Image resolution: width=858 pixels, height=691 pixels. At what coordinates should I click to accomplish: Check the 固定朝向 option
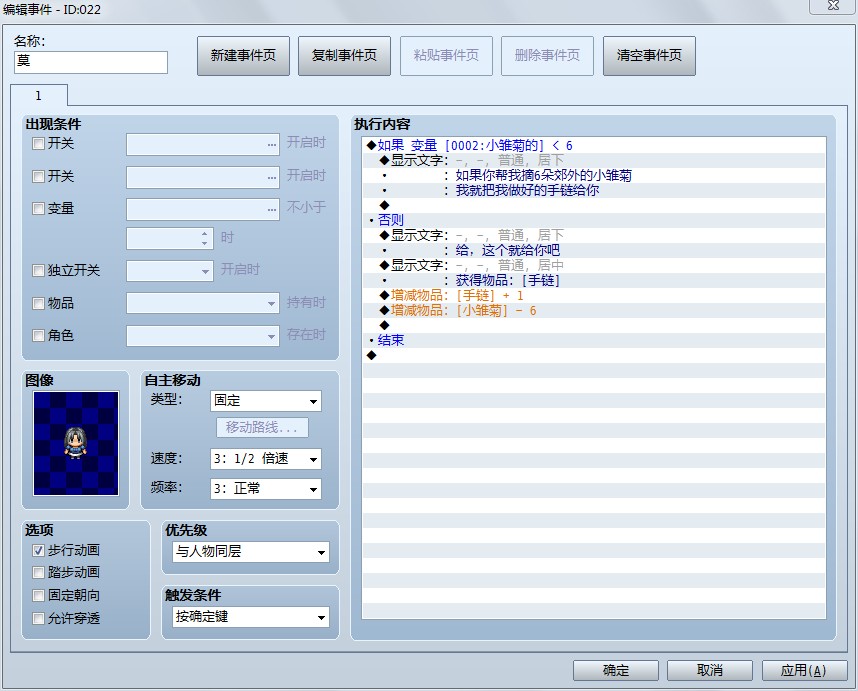[38, 595]
